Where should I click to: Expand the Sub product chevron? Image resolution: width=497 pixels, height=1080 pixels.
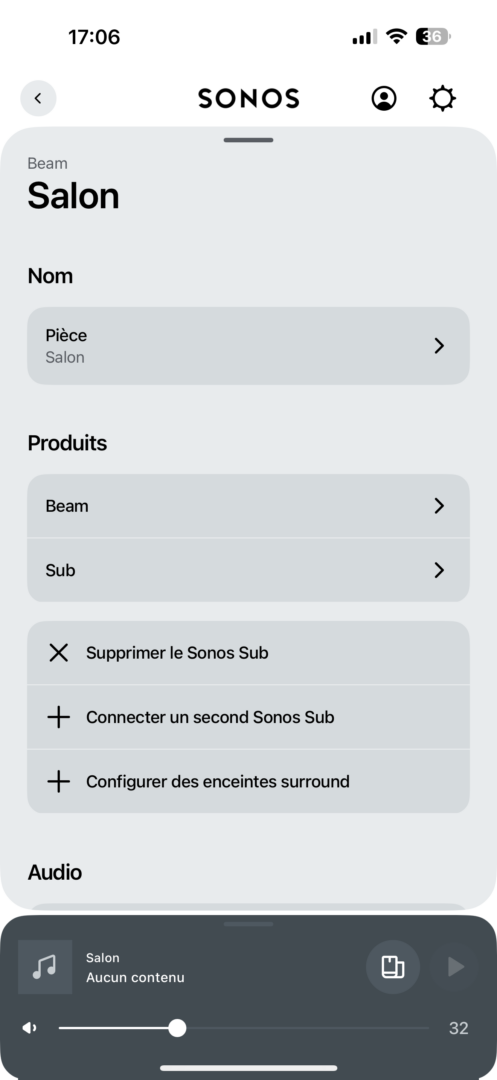pyautogui.click(x=439, y=570)
